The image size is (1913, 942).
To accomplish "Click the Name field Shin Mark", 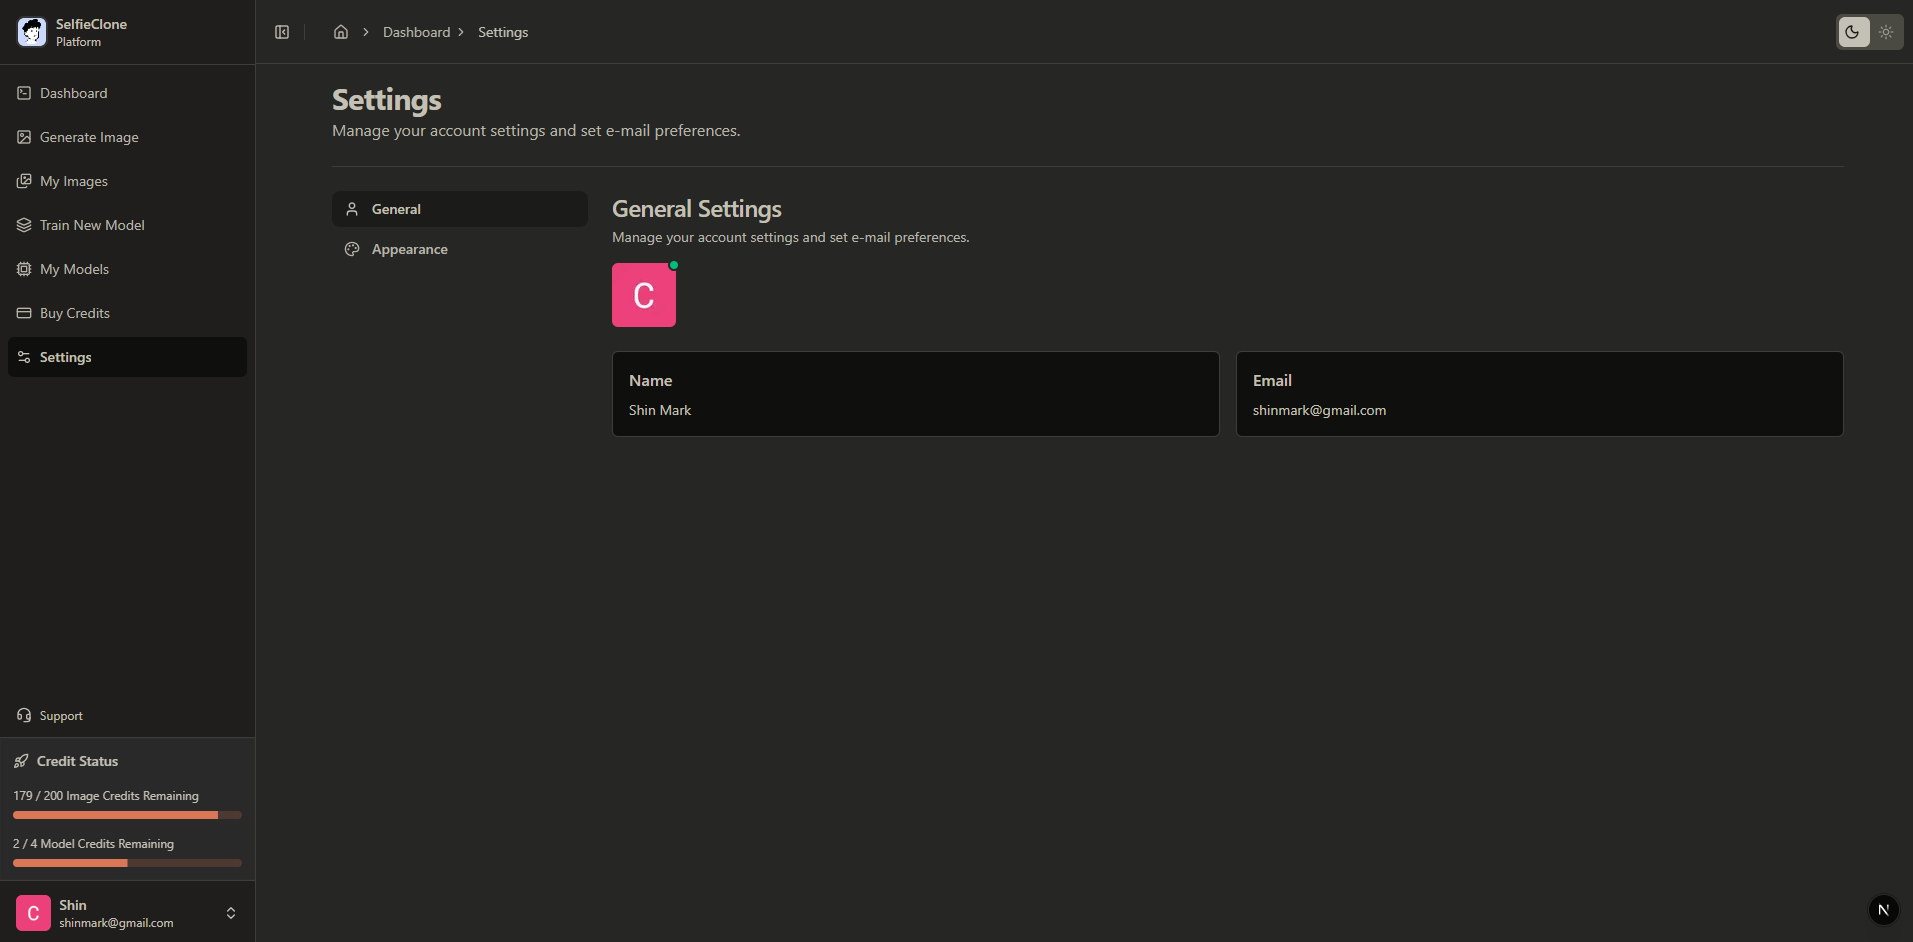I will (915, 394).
